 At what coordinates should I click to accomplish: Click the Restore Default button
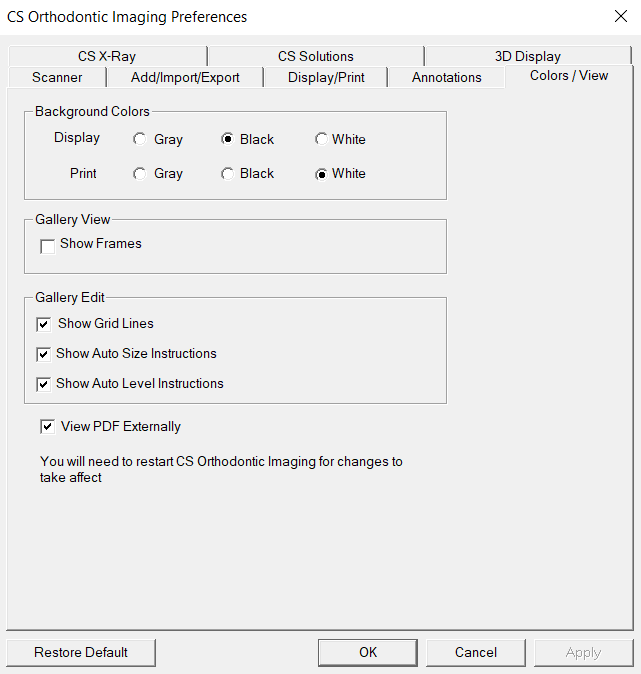[81, 653]
